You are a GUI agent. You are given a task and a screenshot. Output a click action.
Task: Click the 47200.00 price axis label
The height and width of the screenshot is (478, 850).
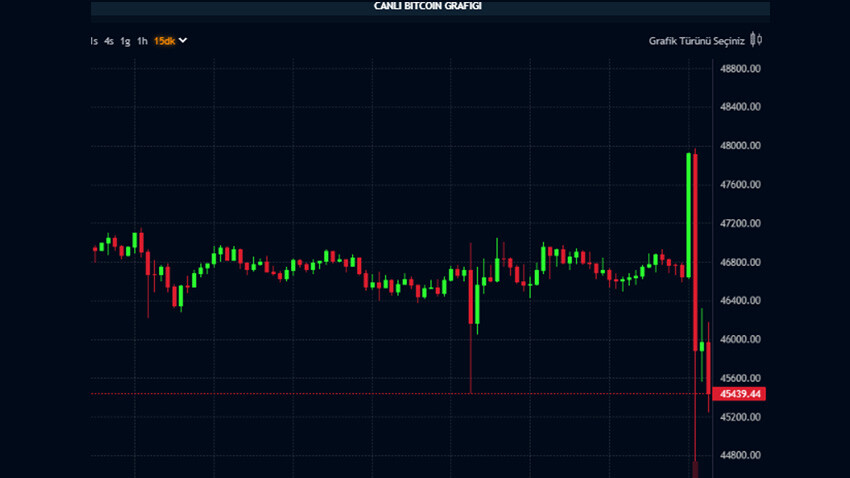click(741, 224)
